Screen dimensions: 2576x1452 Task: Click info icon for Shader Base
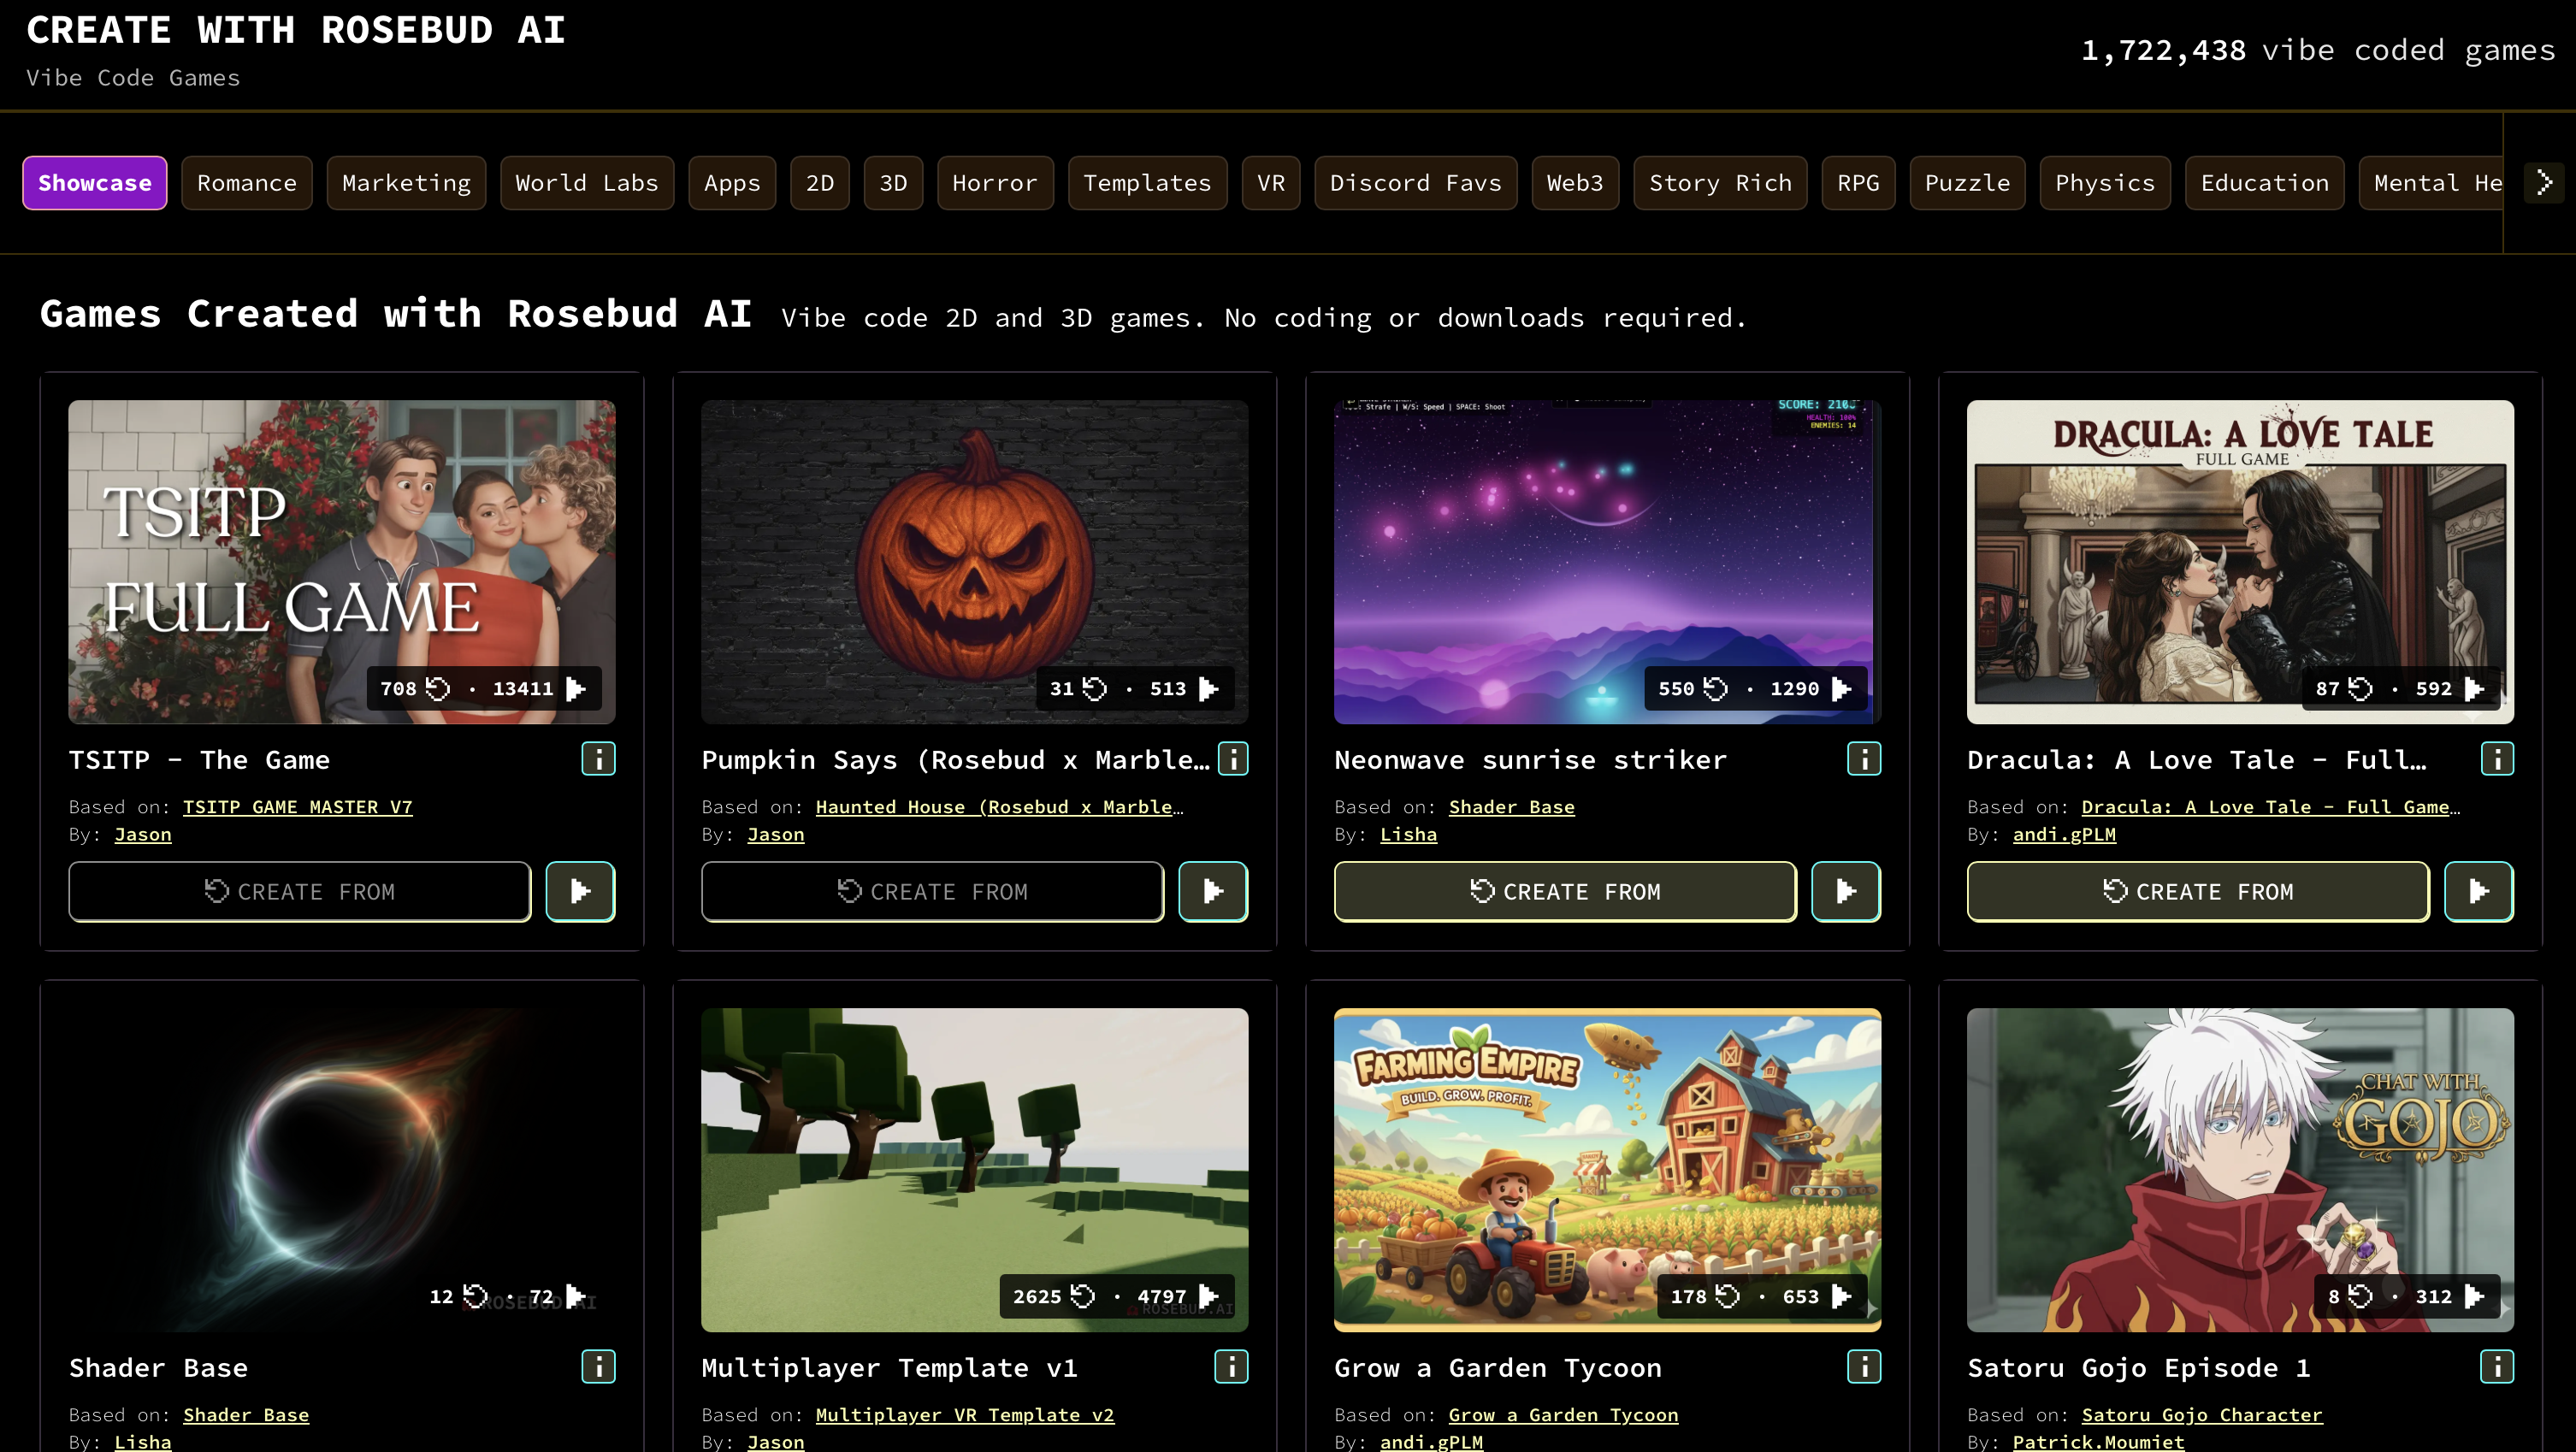click(x=598, y=1367)
